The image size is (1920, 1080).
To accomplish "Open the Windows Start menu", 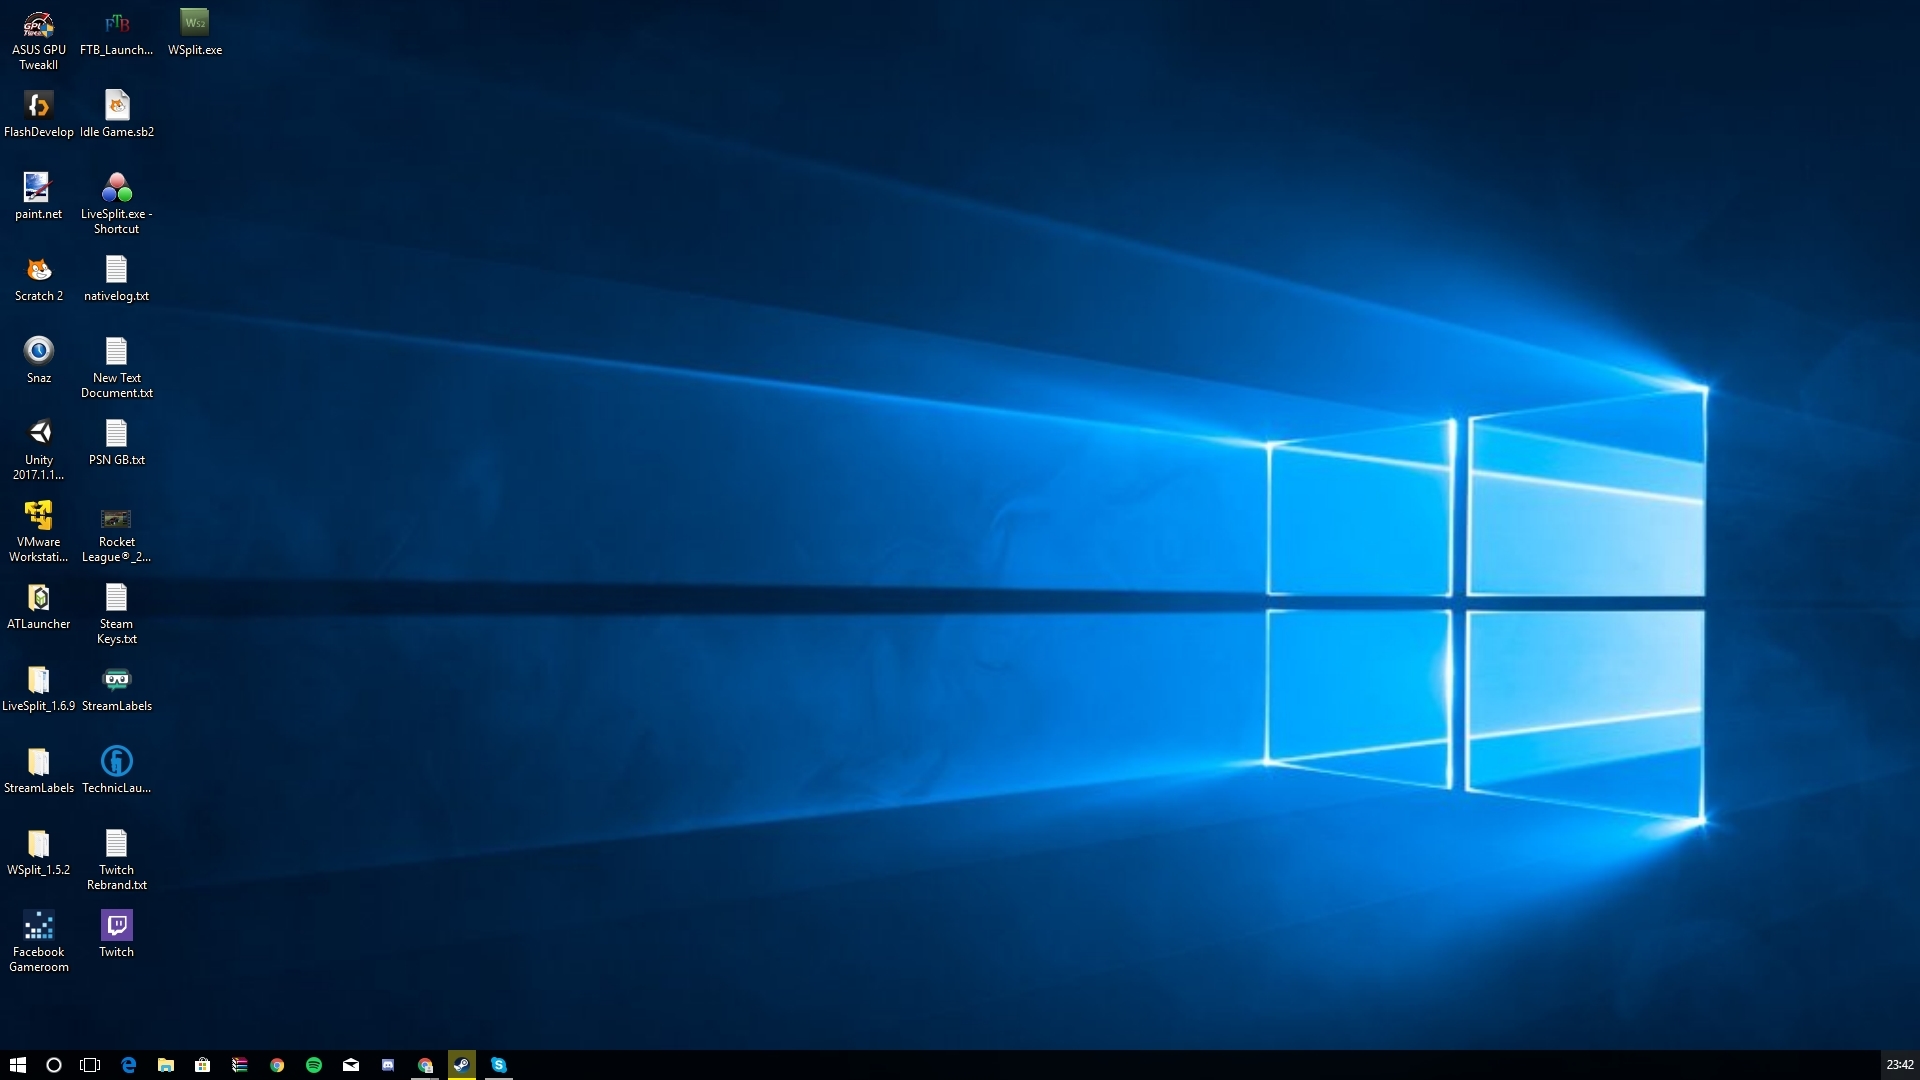I will pos(17,1065).
